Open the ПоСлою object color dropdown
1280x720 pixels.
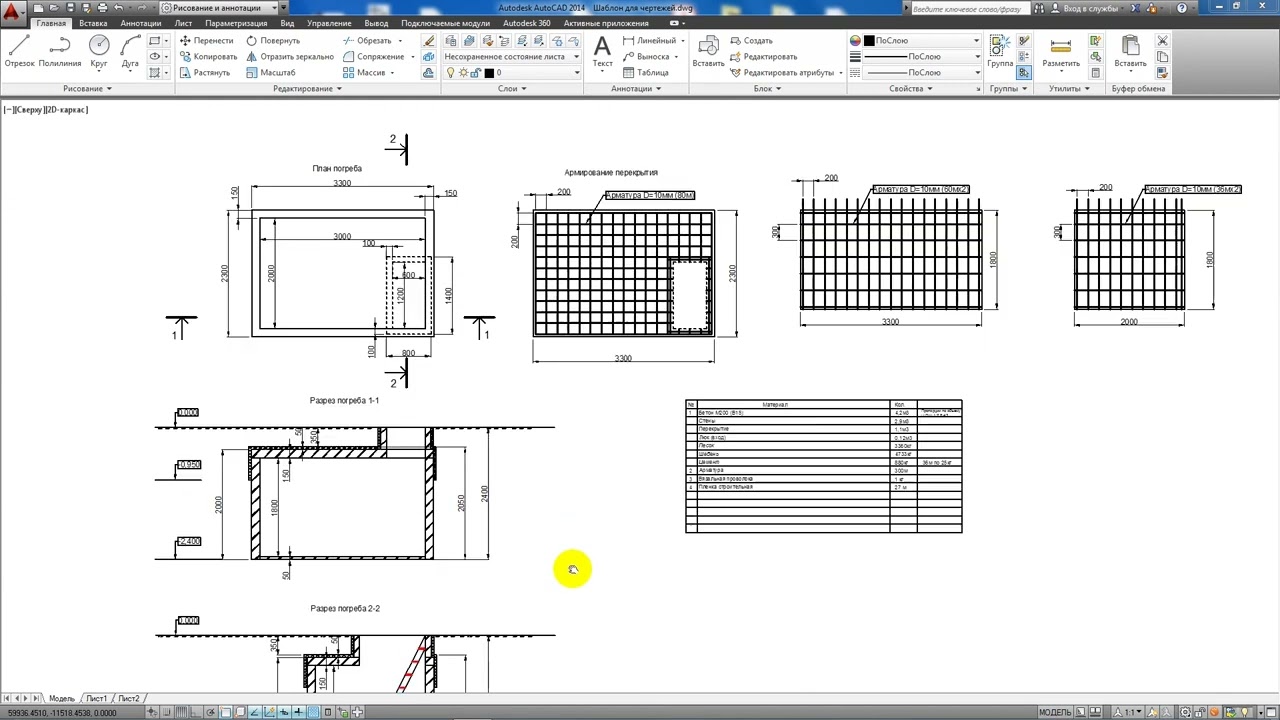tap(915, 41)
